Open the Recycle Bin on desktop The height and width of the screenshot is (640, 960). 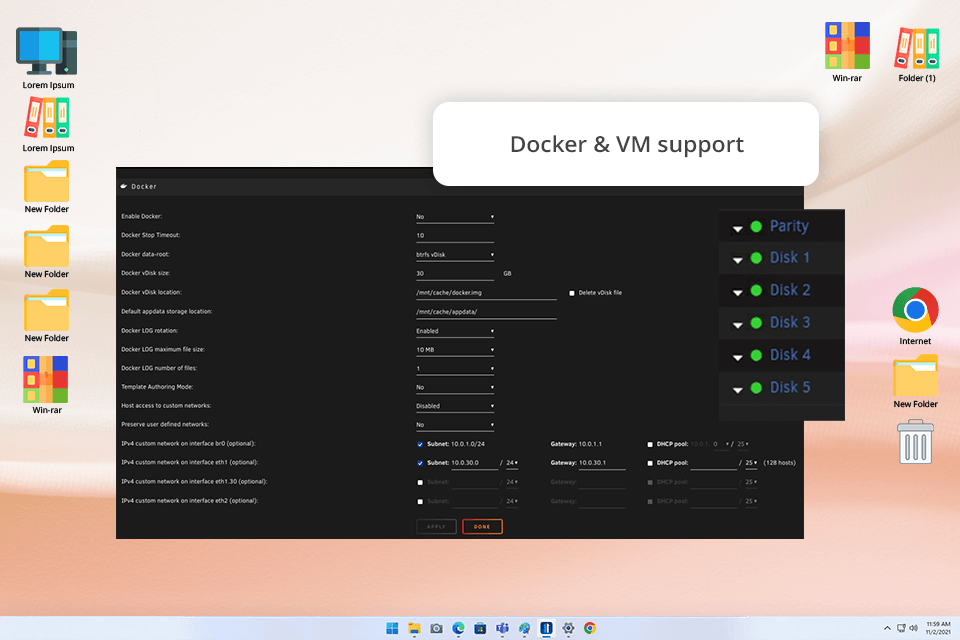[x=915, y=442]
